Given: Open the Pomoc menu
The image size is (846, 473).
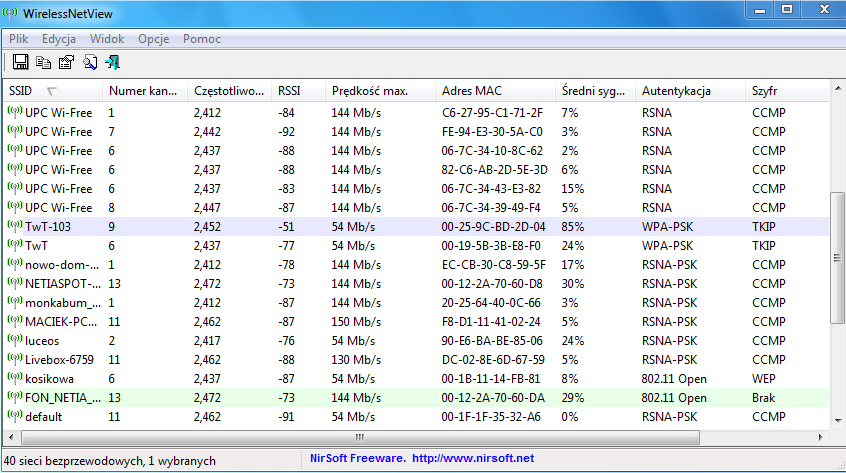Looking at the screenshot, I should pos(202,39).
